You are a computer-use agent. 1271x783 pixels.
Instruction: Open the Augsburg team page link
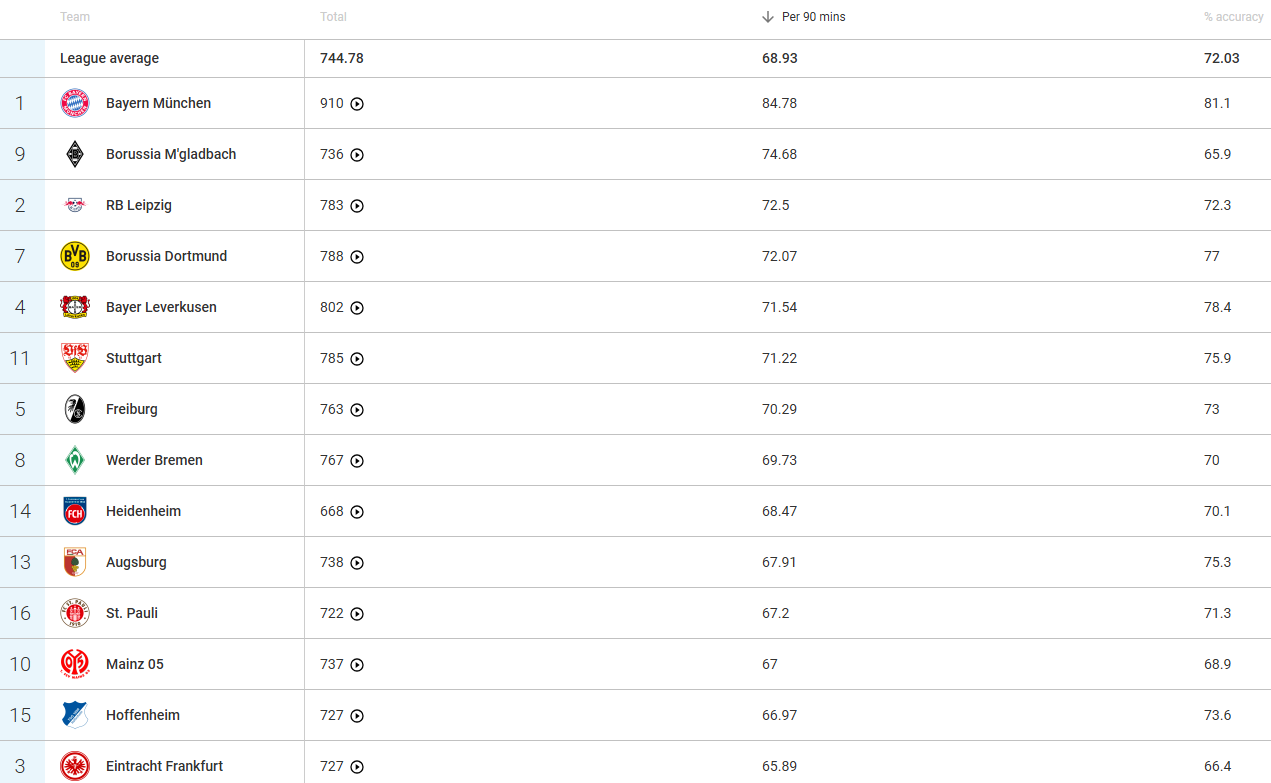tap(136, 562)
